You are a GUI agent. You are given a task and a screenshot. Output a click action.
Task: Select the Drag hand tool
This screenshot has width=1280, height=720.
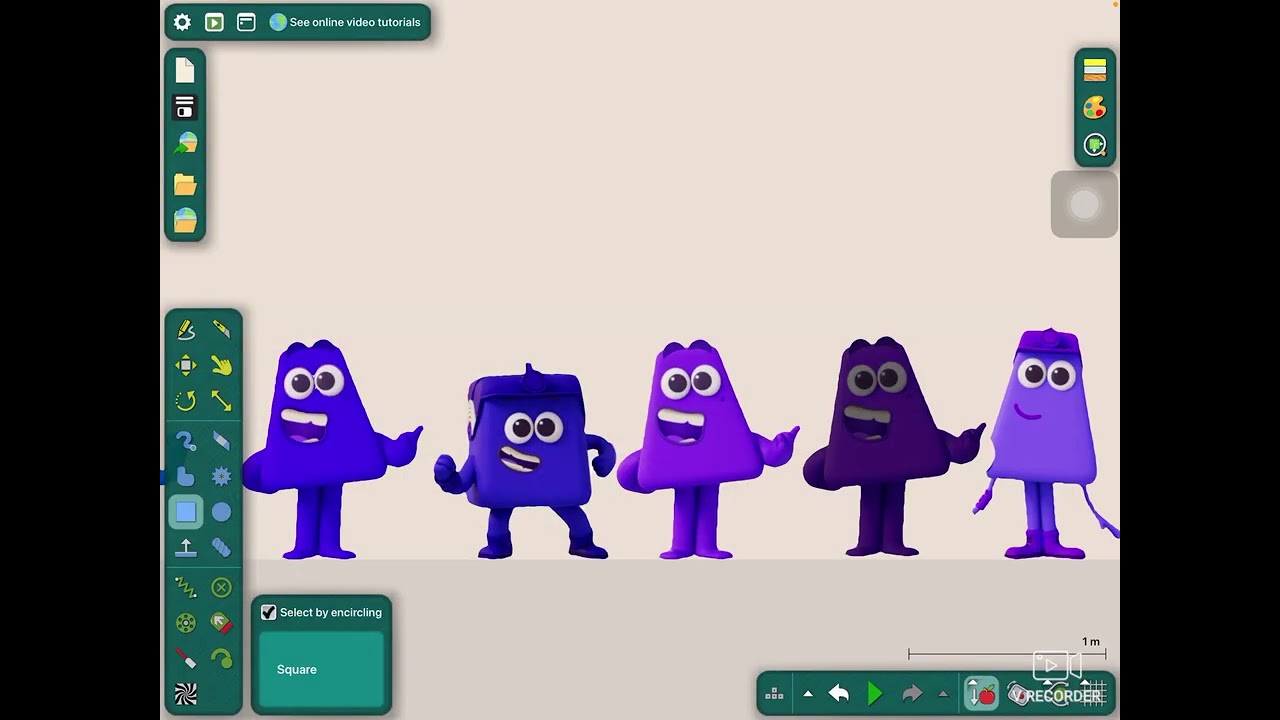221,365
